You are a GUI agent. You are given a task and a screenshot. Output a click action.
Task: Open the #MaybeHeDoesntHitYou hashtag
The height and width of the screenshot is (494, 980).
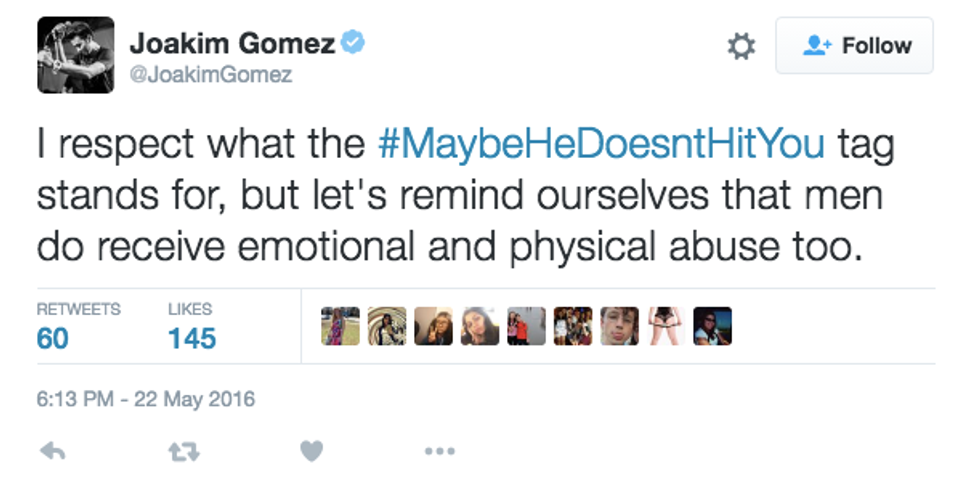(601, 143)
